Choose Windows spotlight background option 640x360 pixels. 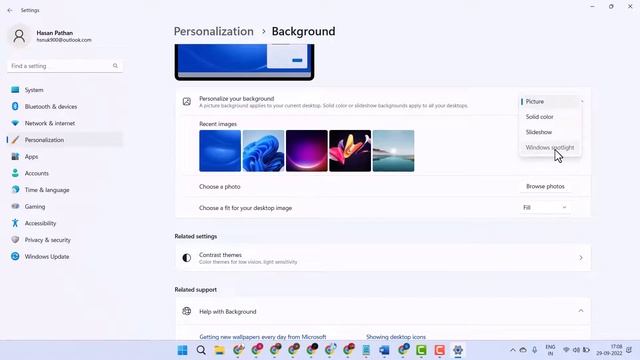click(x=550, y=147)
